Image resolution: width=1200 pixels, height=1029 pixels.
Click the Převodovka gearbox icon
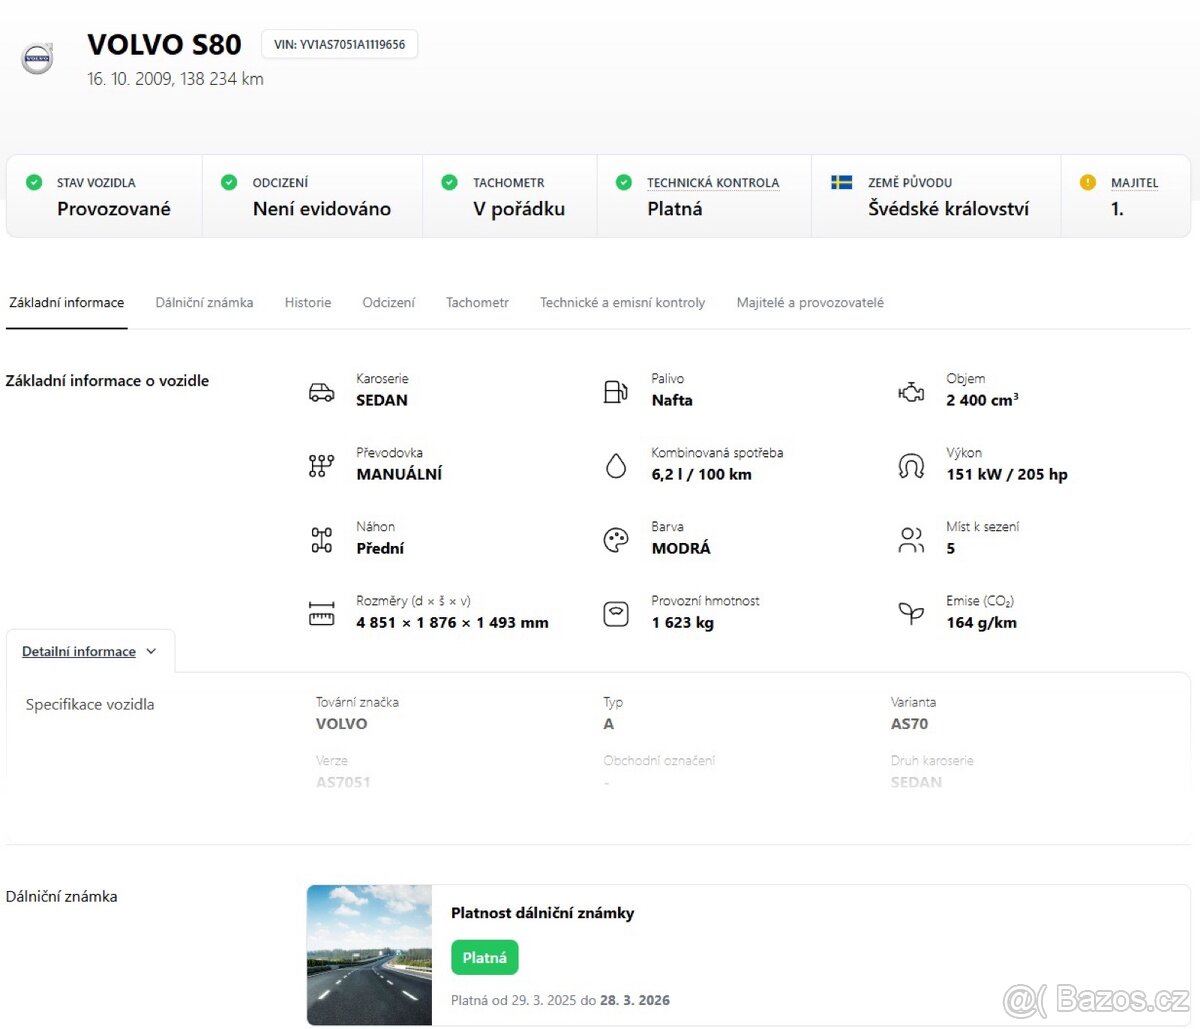320,464
